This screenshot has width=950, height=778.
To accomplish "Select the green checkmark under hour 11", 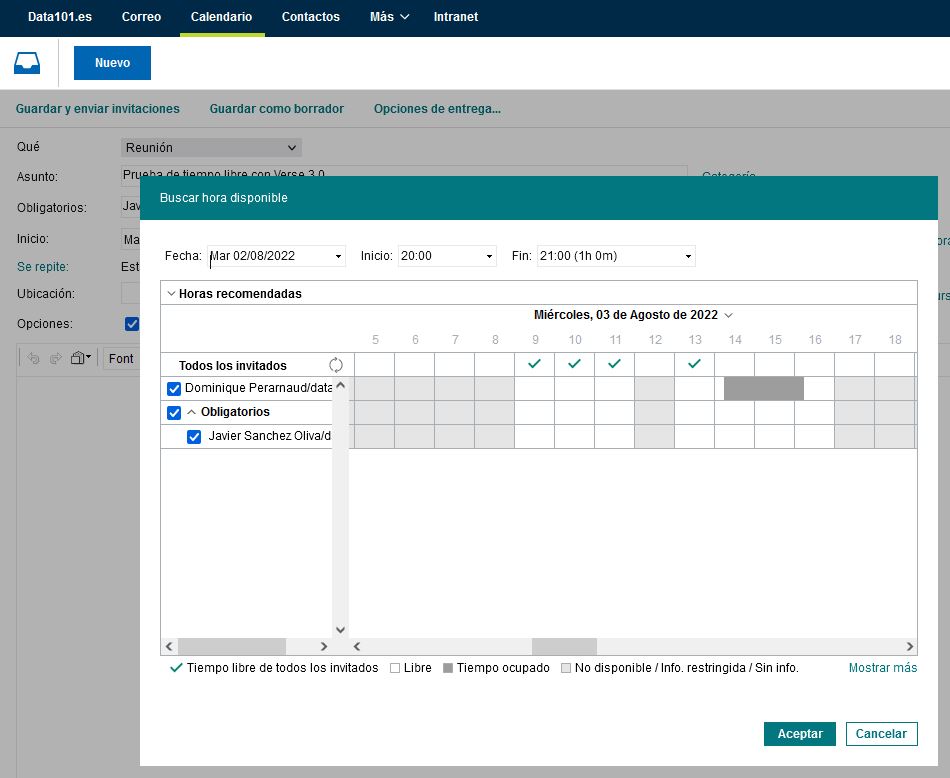I will tap(614, 364).
